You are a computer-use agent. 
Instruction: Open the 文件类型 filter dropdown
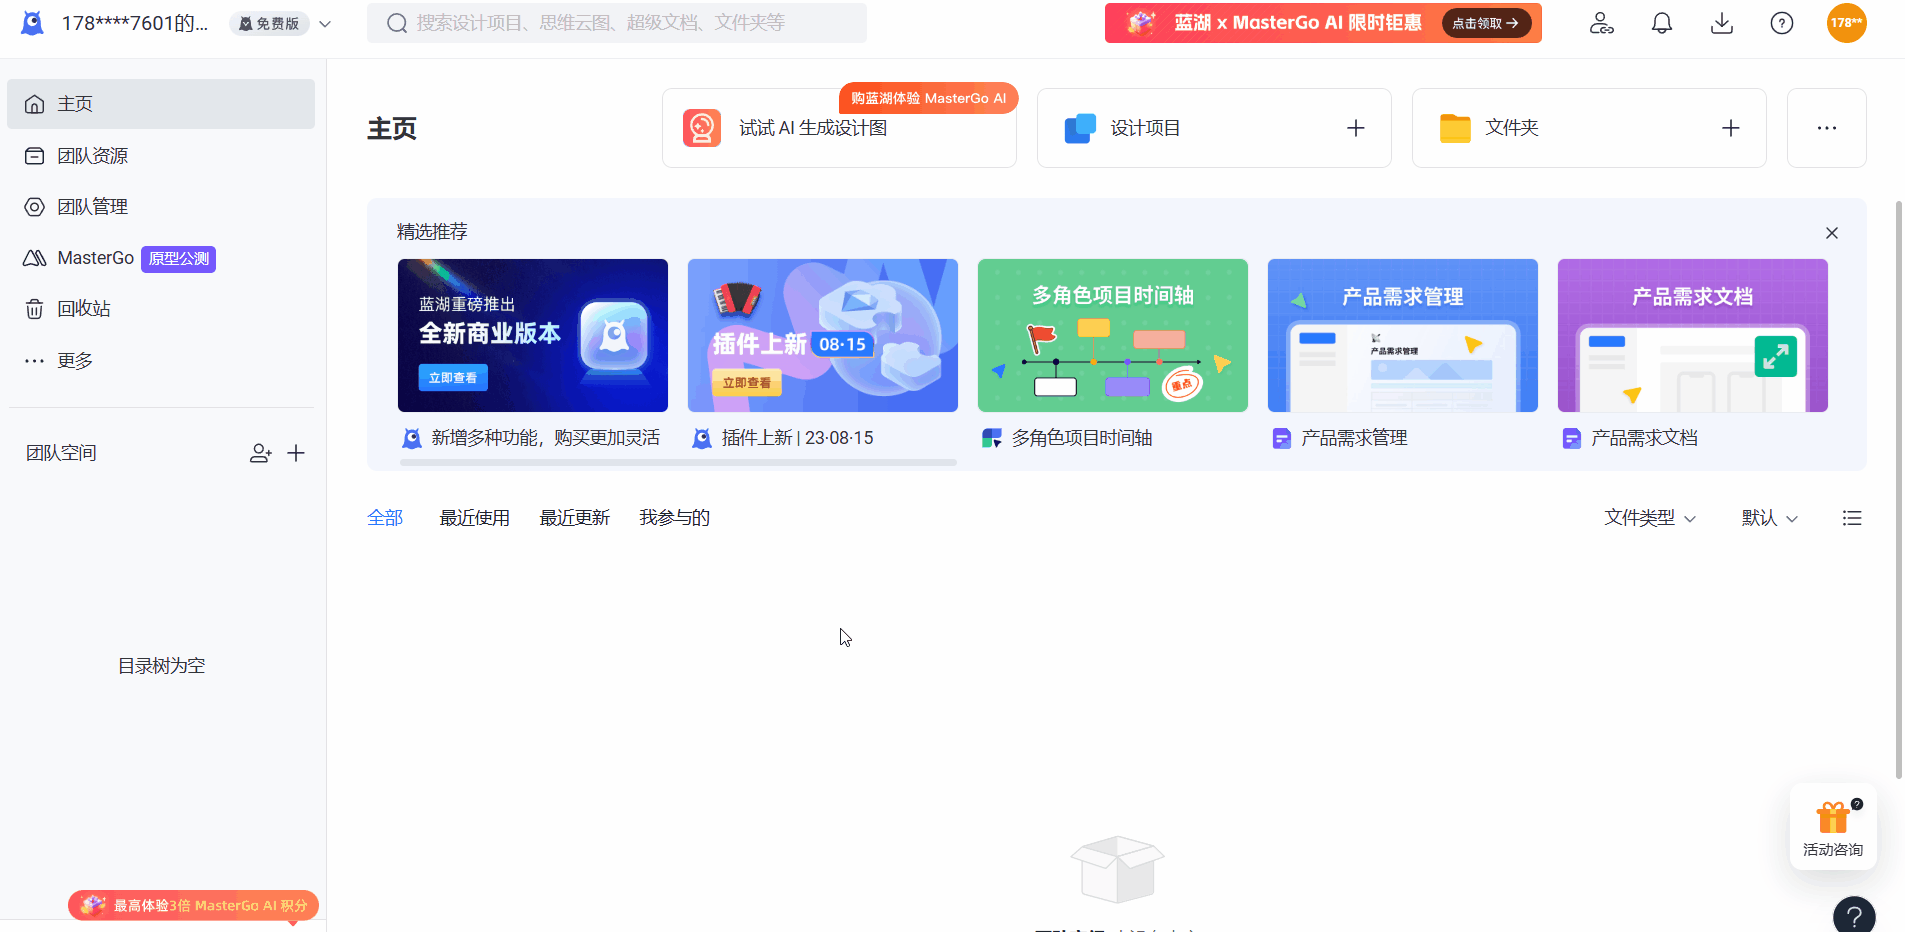(x=1648, y=517)
